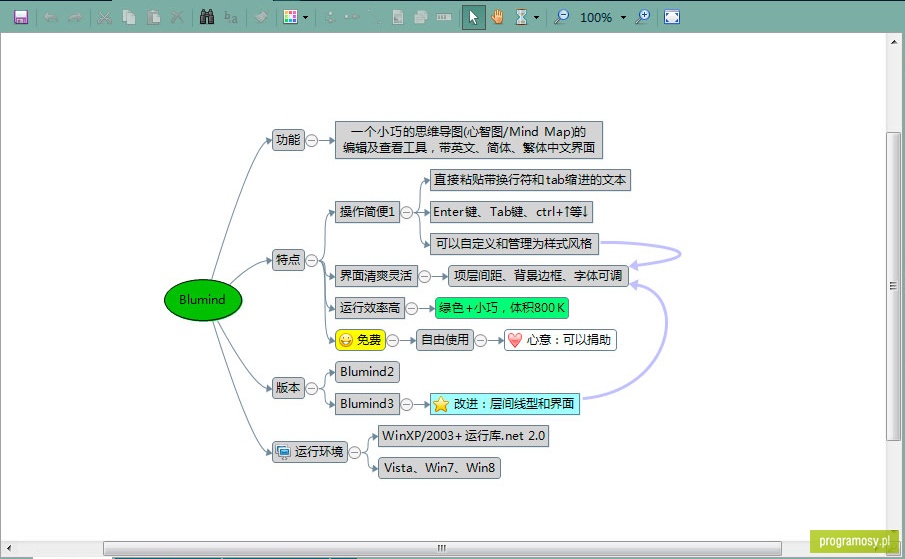Image resolution: width=905 pixels, height=559 pixels.
Task: Collapse the 功能 node
Action: (x=312, y=140)
